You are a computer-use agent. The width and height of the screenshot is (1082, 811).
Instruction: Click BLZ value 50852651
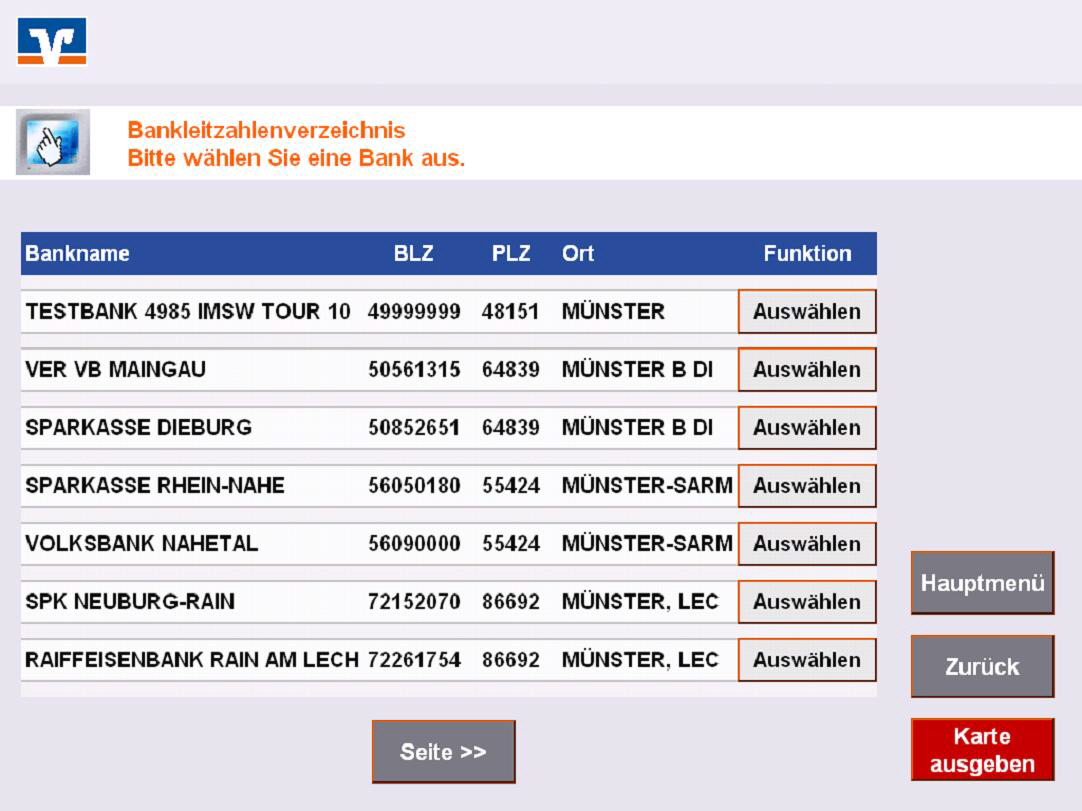[414, 427]
